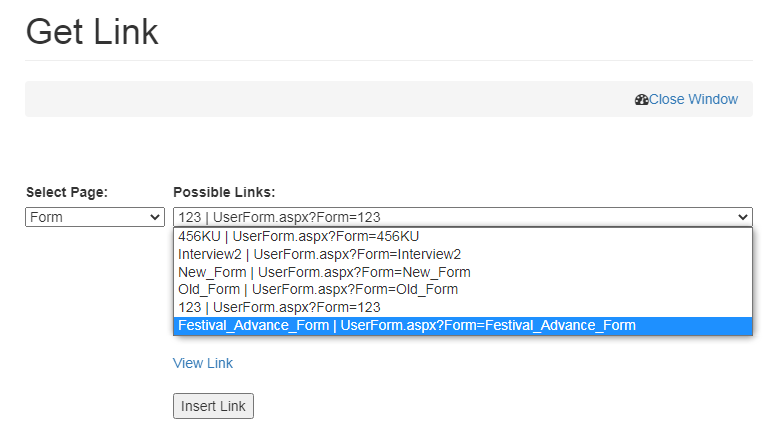780x444 pixels.
Task: Click the dashboard icon beside Close Window
Action: point(641,100)
